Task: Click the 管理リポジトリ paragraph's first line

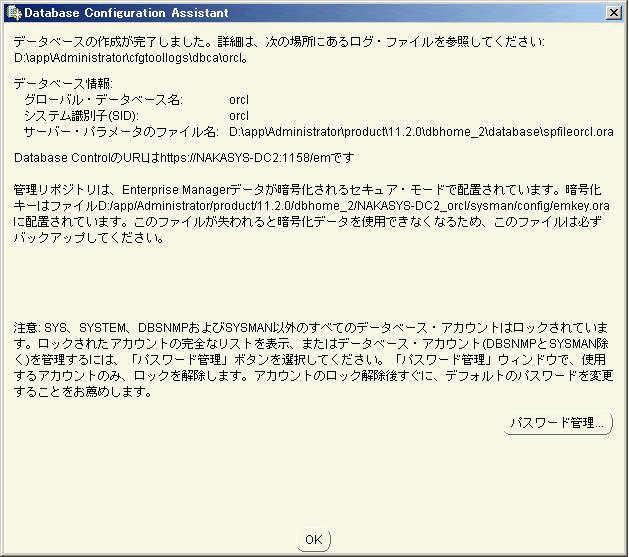Action: (313, 189)
